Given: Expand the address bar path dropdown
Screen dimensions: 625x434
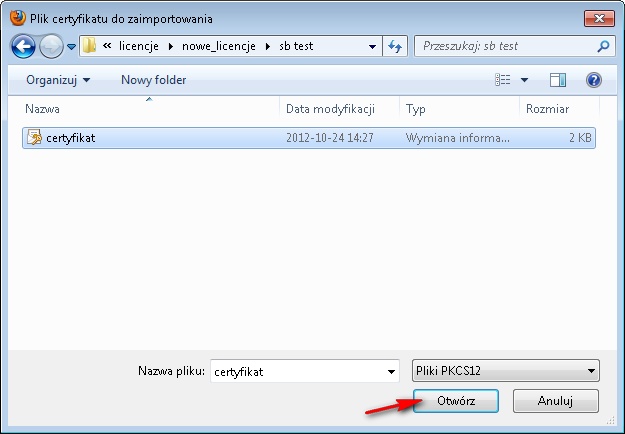Looking at the screenshot, I should (372, 46).
